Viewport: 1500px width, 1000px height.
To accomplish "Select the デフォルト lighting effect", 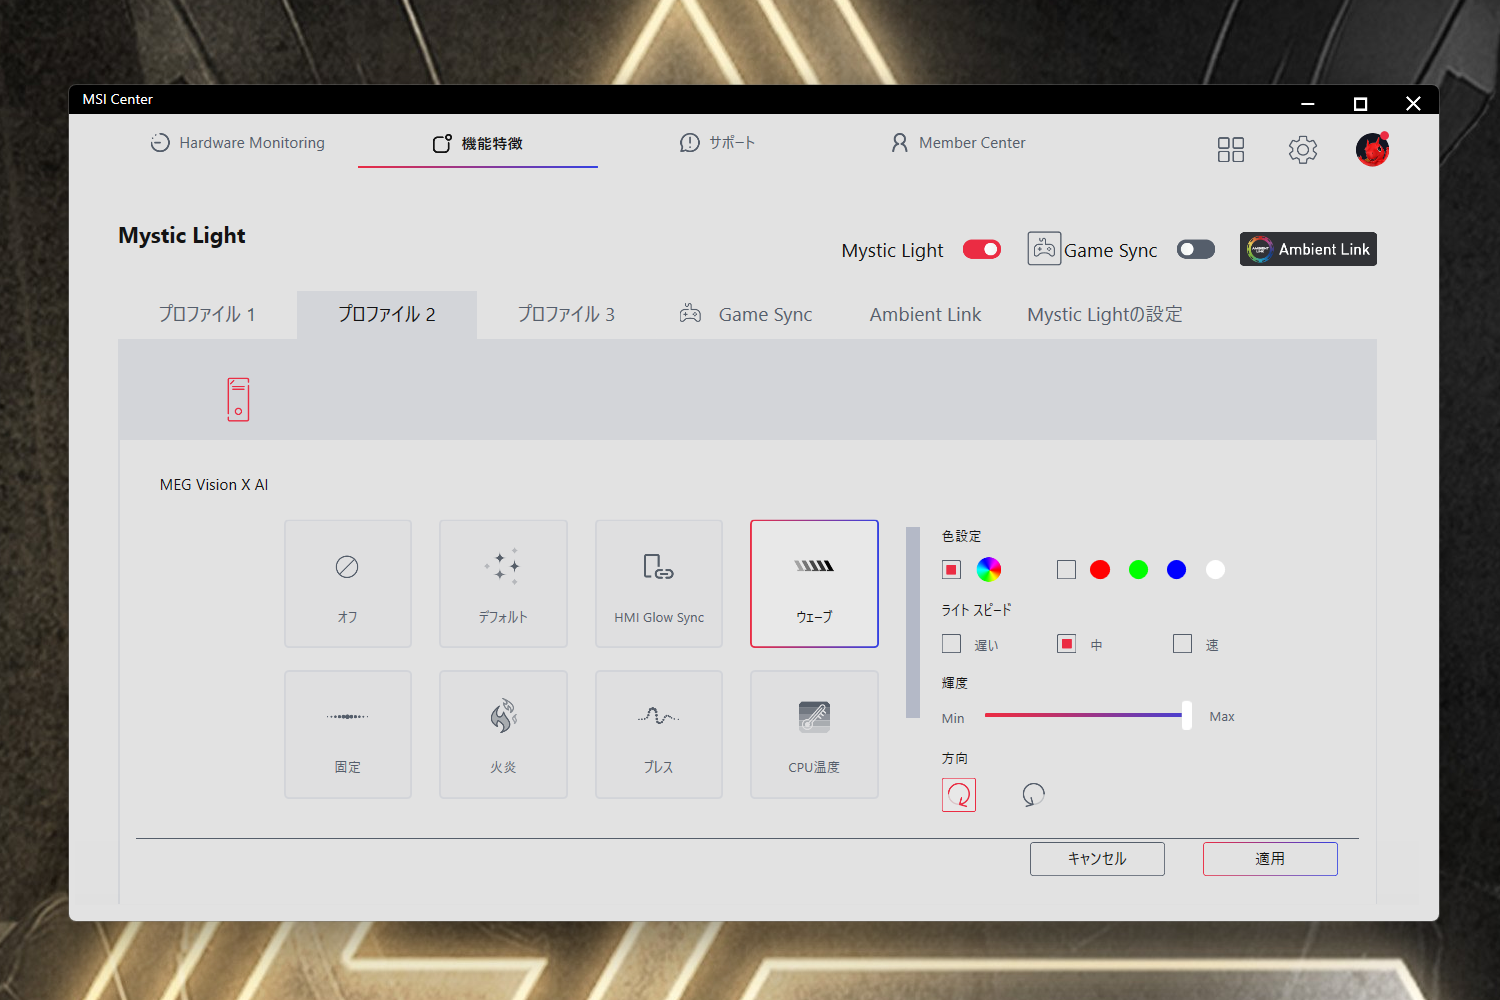I will 503,583.
